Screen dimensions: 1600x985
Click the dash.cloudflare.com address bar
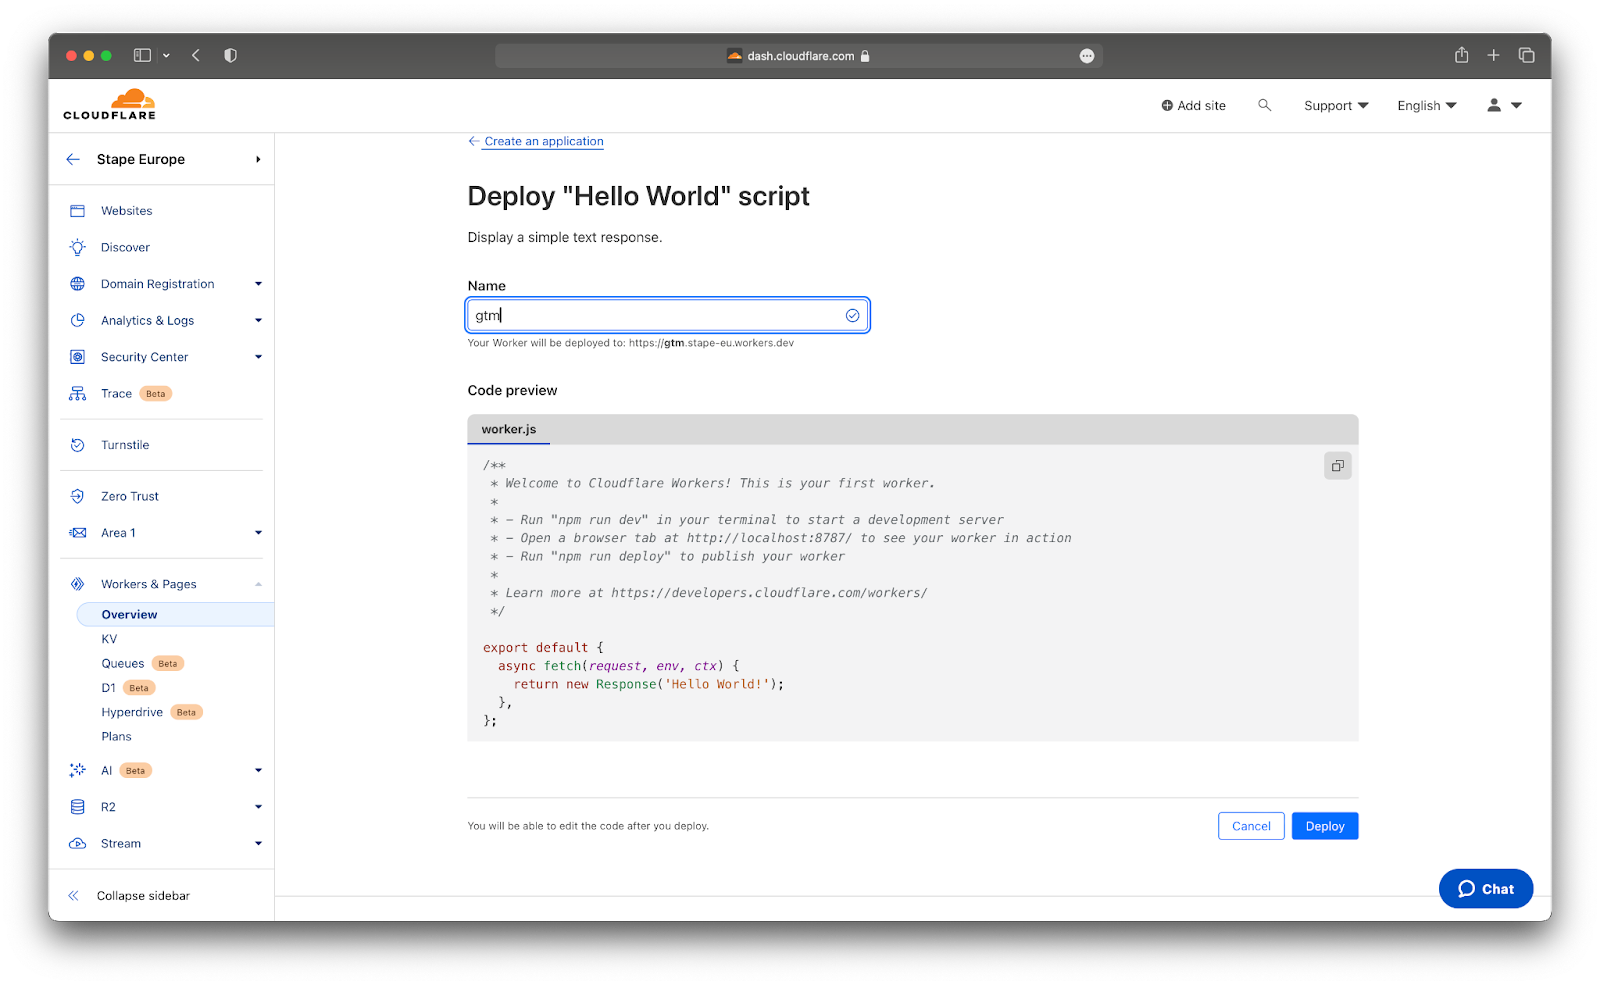click(x=798, y=56)
